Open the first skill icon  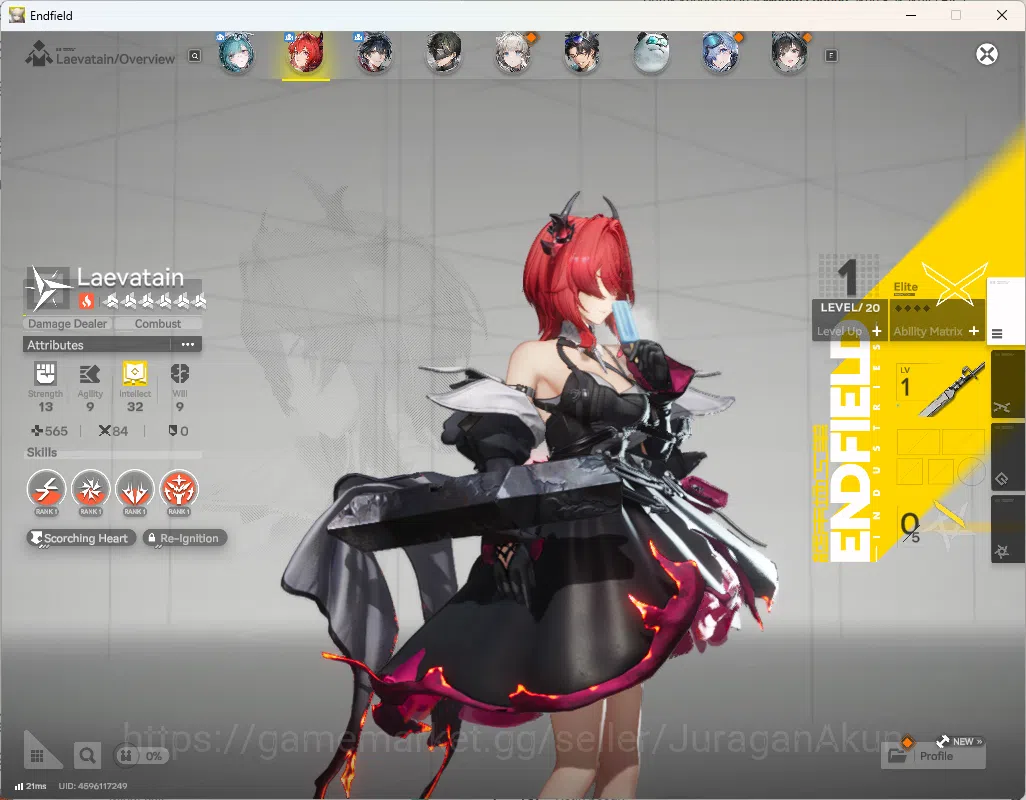point(46,491)
